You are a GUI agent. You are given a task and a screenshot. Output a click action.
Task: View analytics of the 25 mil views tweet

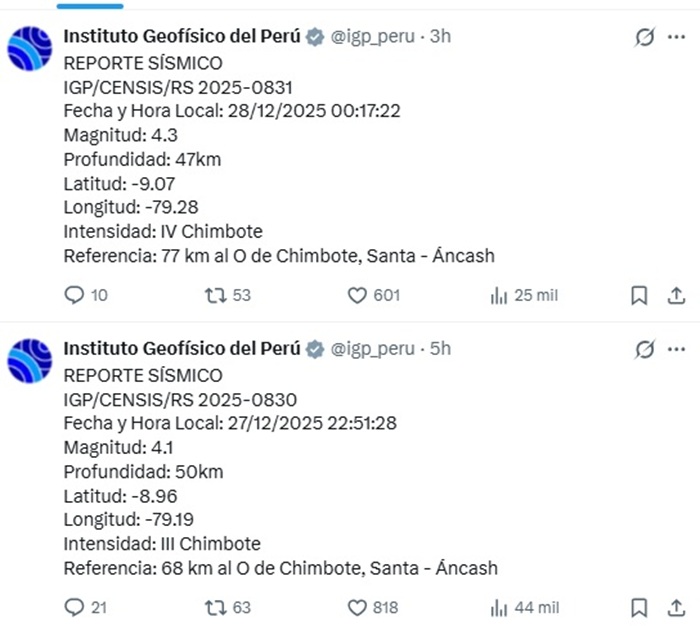pos(499,295)
